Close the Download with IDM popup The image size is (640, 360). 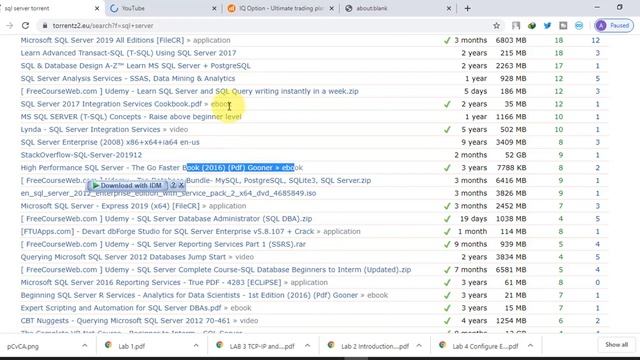181,185
